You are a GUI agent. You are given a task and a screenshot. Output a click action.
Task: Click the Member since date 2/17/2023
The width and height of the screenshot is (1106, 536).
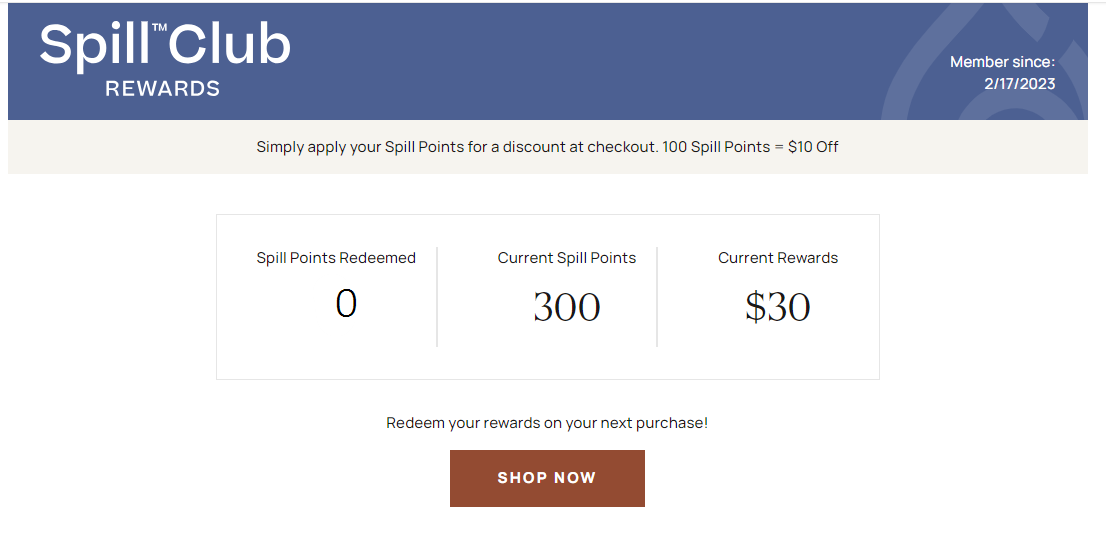pos(1019,84)
